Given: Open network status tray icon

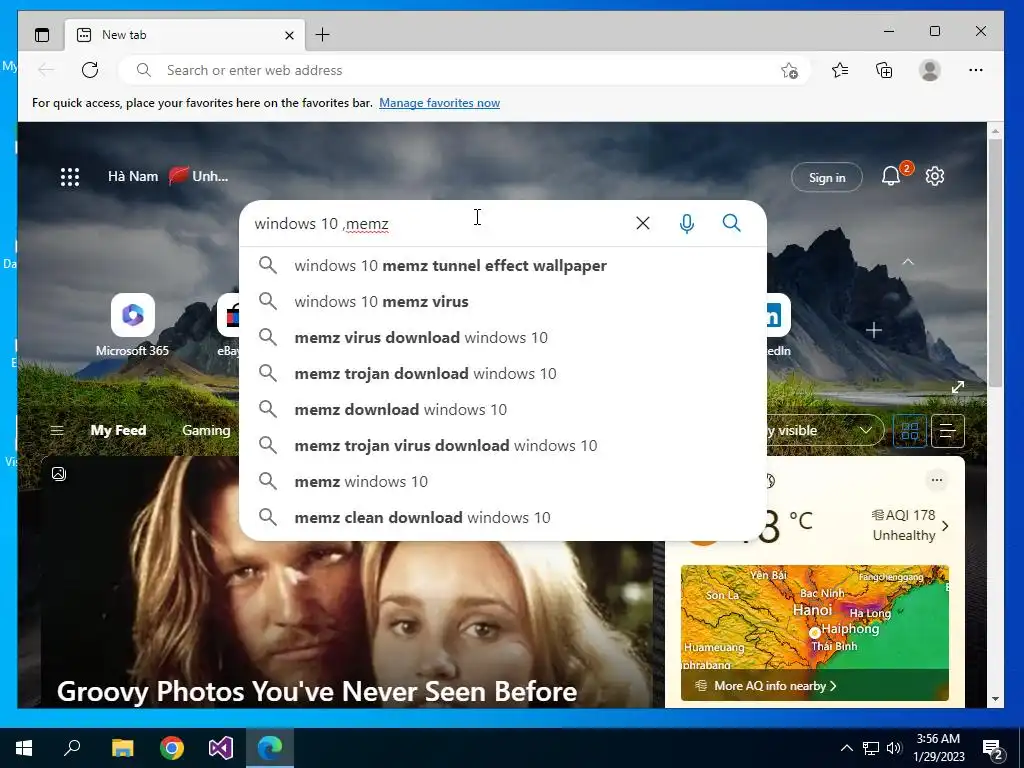Looking at the screenshot, I should [871, 748].
